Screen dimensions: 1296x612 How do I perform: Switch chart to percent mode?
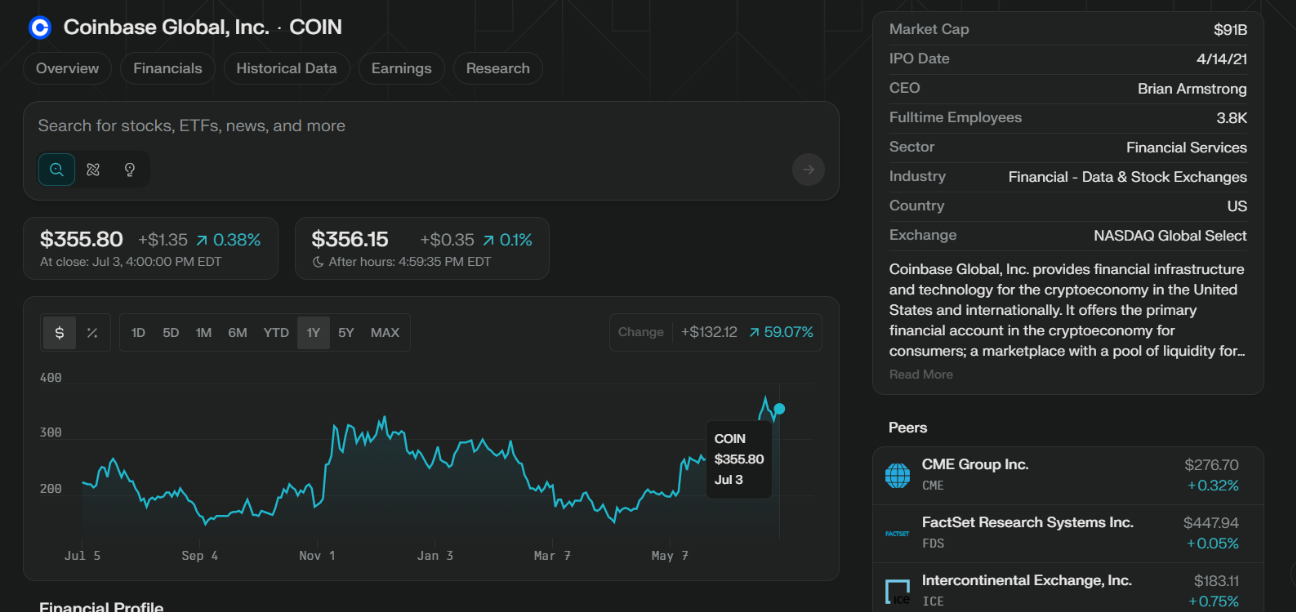click(x=92, y=333)
